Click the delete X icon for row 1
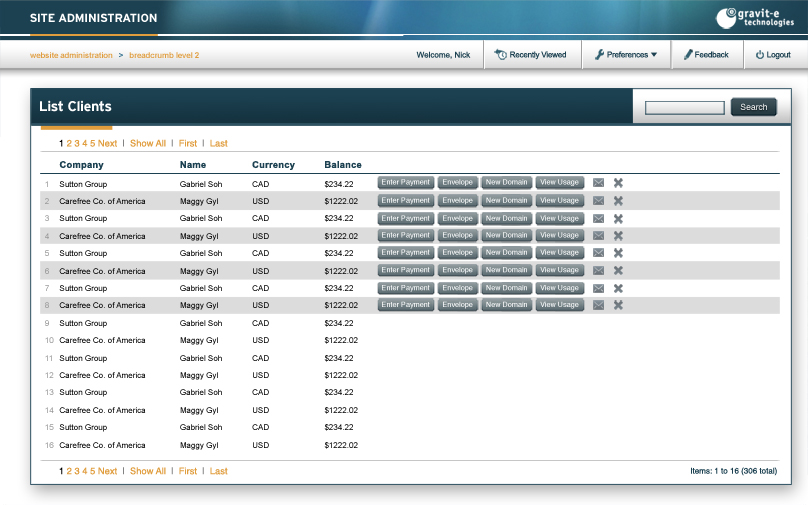Screen dimensions: 808x505 618,182
